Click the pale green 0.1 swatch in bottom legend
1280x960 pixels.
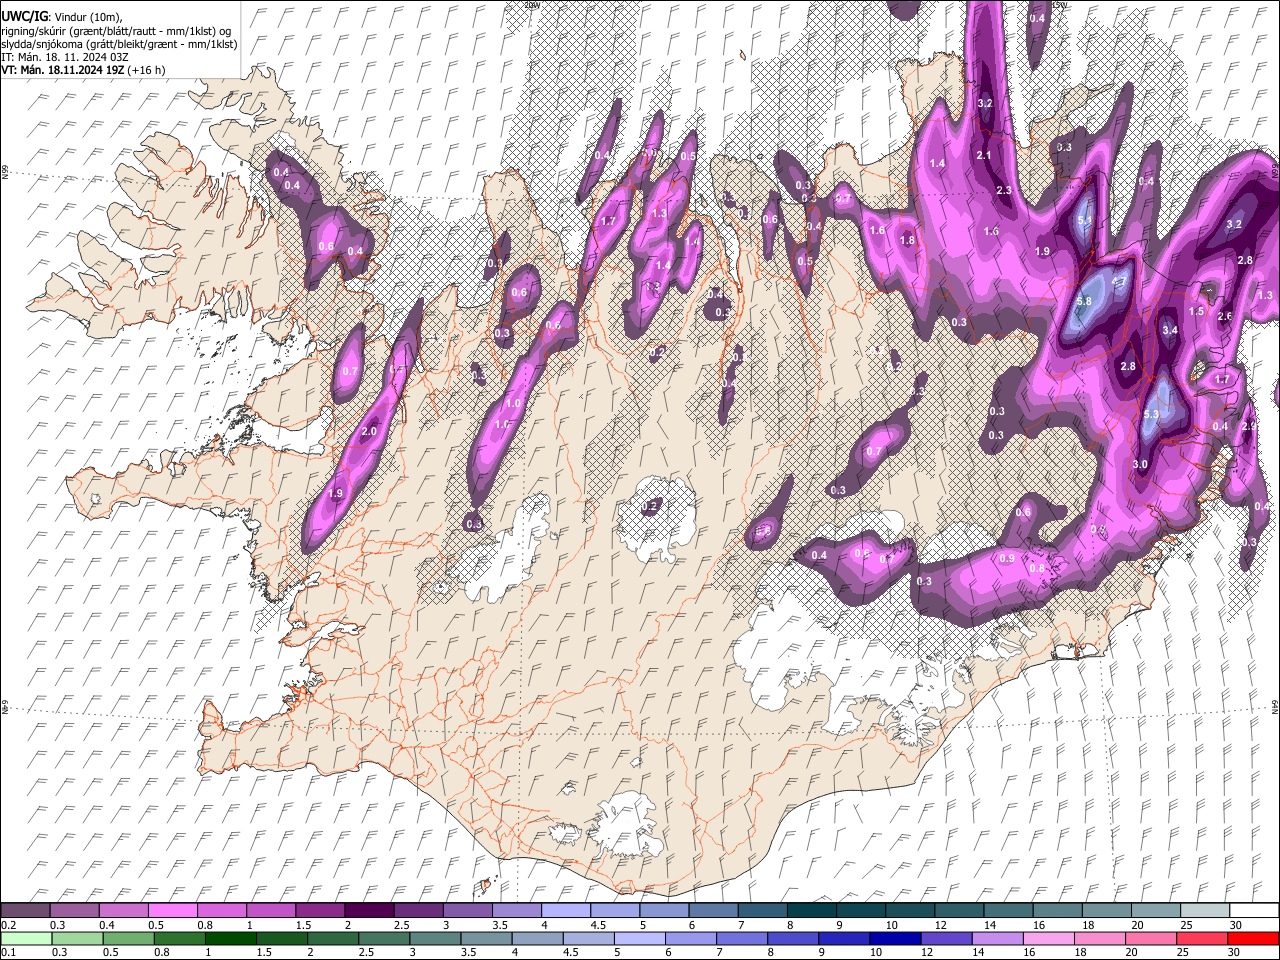coord(27,938)
